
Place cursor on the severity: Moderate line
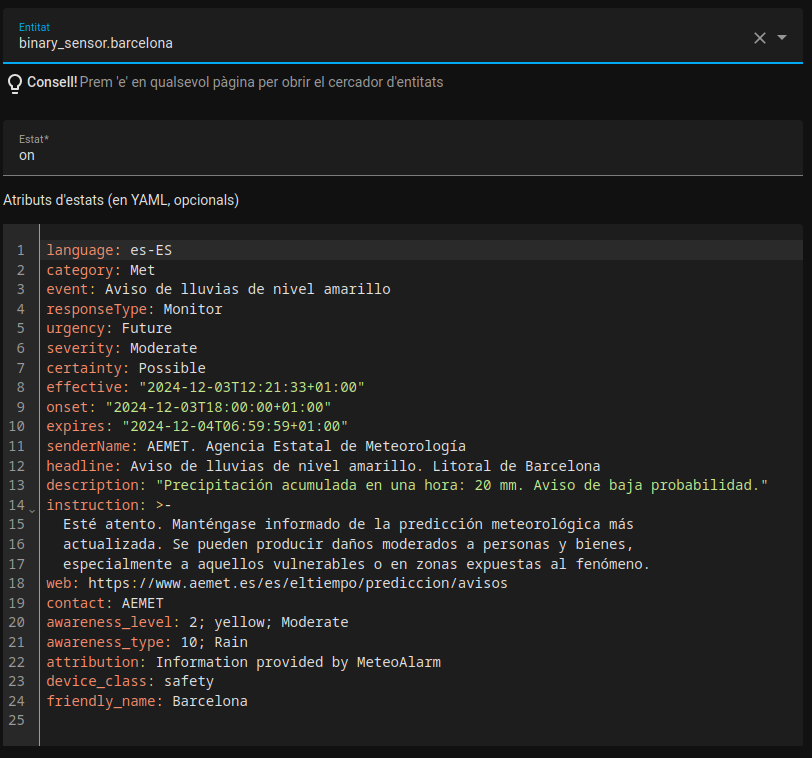click(121, 348)
